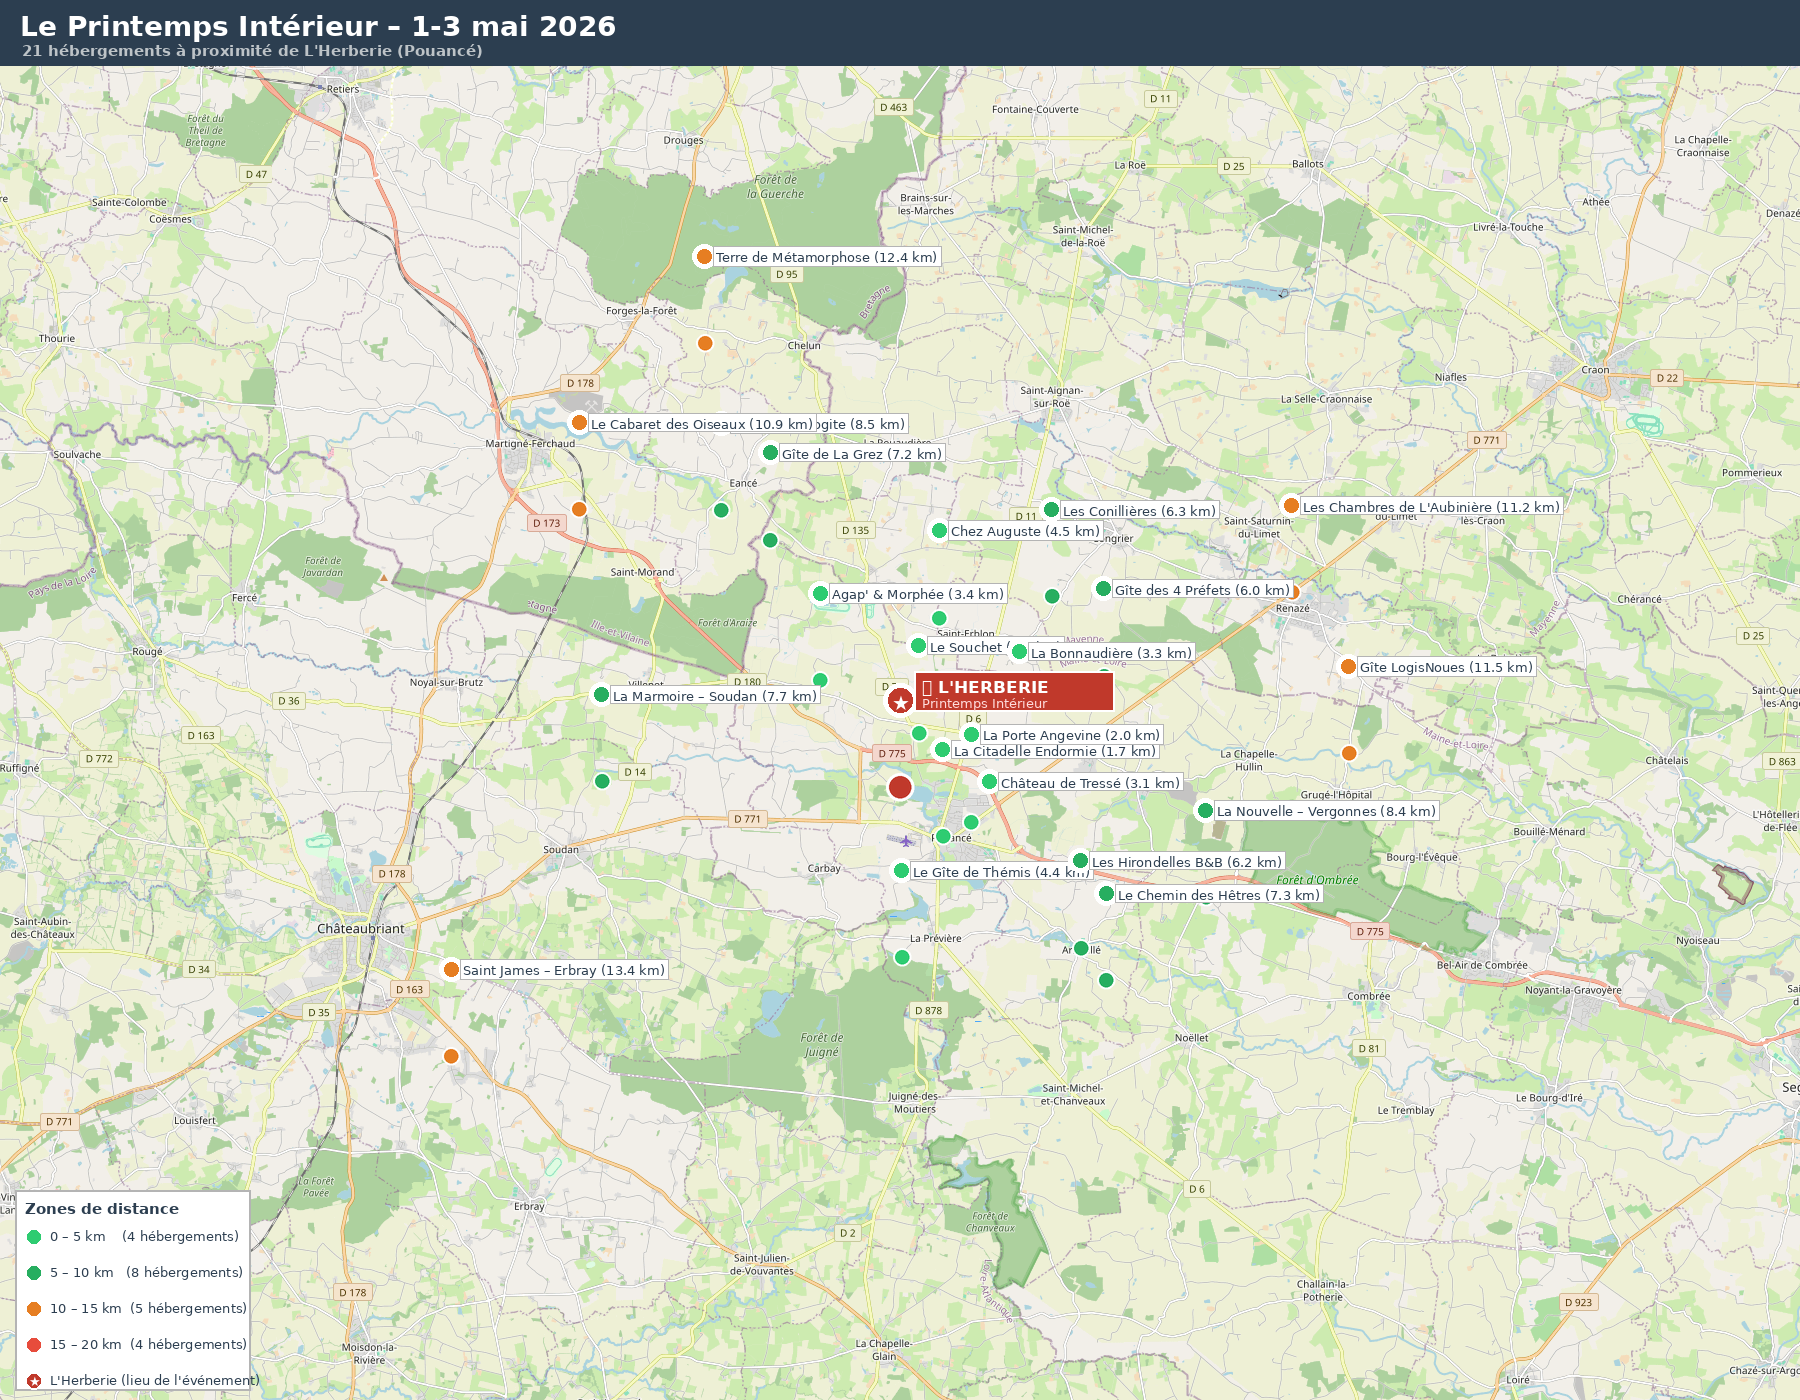This screenshot has width=1800, height=1400.
Task: Click the large red circle near Pouancé
Action: pyautogui.click(x=900, y=787)
